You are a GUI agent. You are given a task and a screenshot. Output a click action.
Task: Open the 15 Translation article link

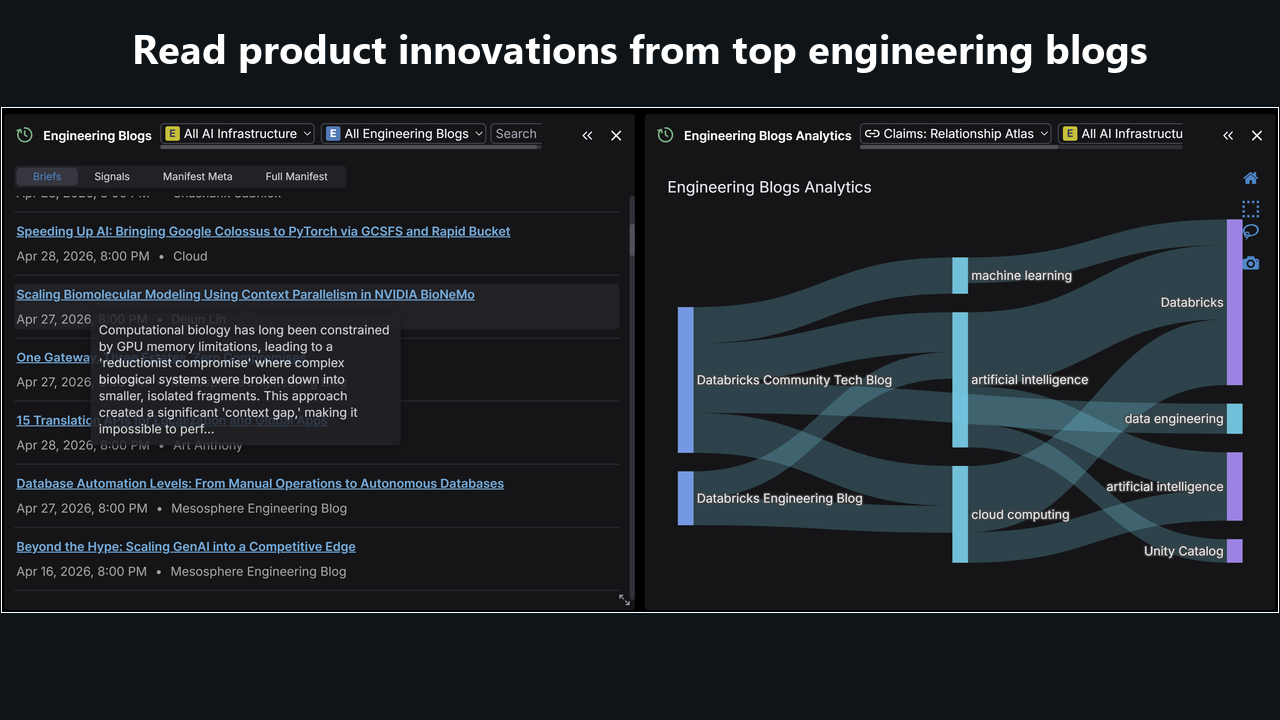pos(54,421)
